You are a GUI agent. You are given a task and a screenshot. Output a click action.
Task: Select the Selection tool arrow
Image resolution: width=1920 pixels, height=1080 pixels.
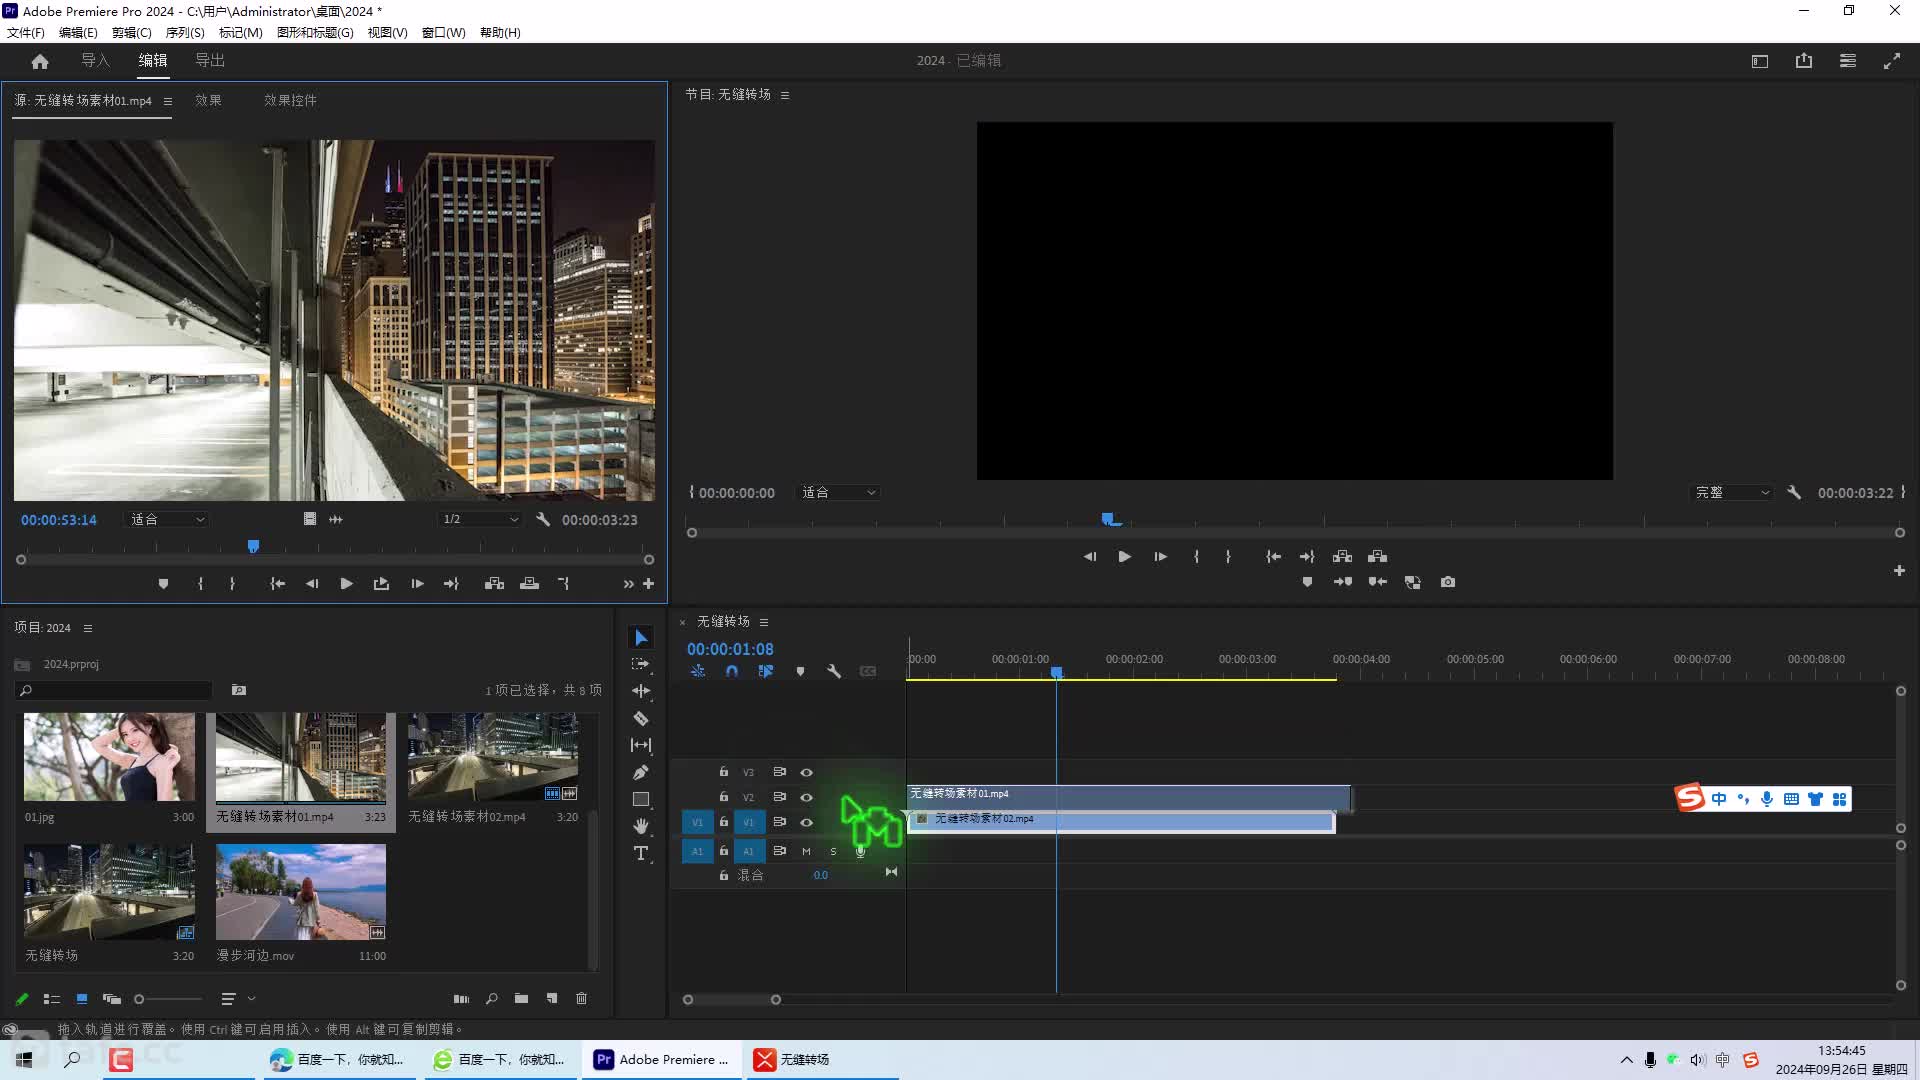(x=641, y=638)
